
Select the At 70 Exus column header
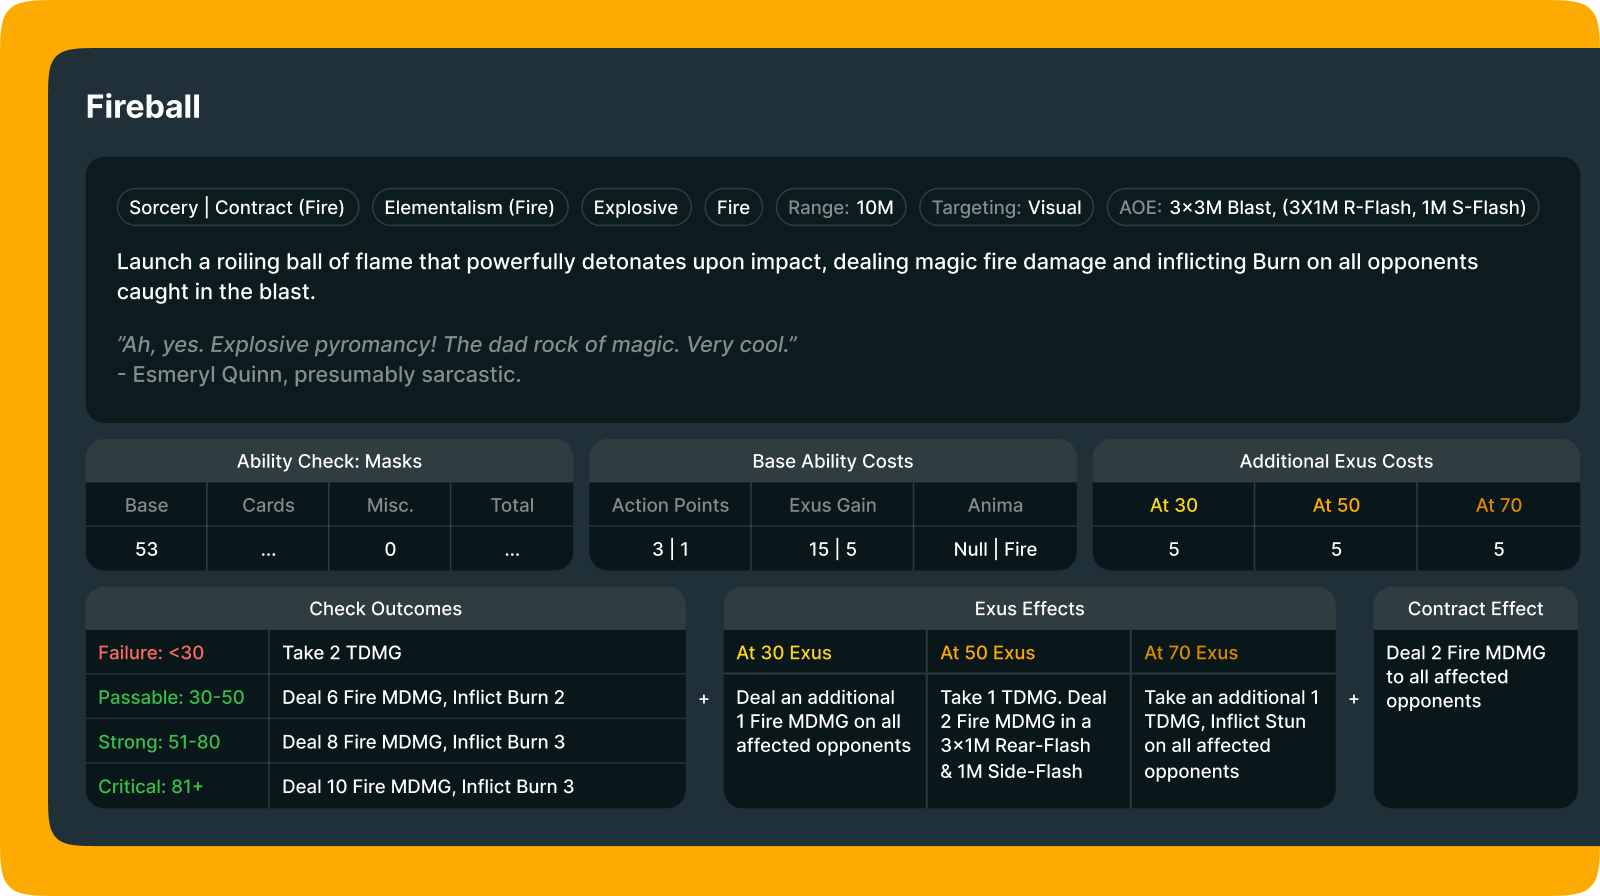1191,653
